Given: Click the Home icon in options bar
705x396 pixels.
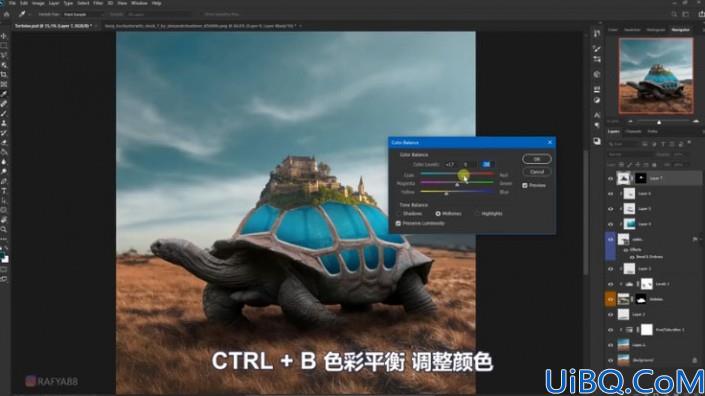Looking at the screenshot, I should [x=6, y=14].
